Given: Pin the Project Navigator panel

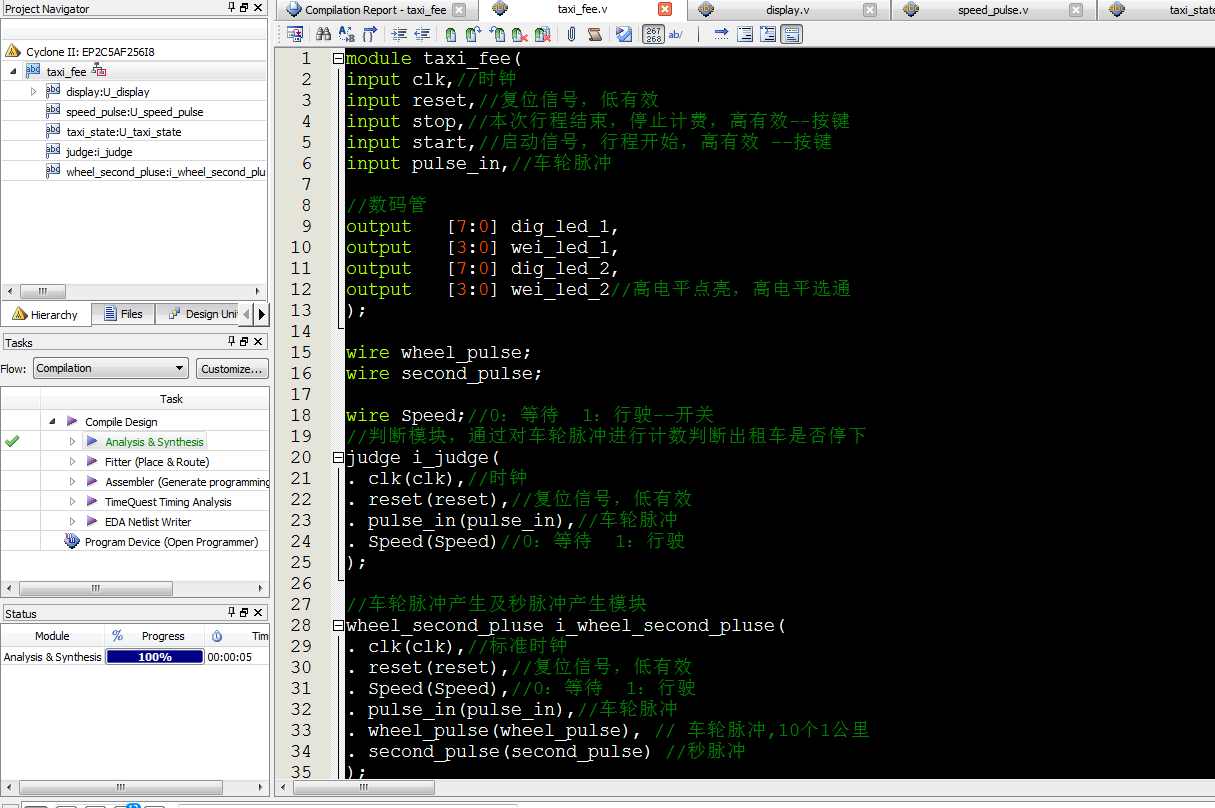Looking at the screenshot, I should click(233, 8).
